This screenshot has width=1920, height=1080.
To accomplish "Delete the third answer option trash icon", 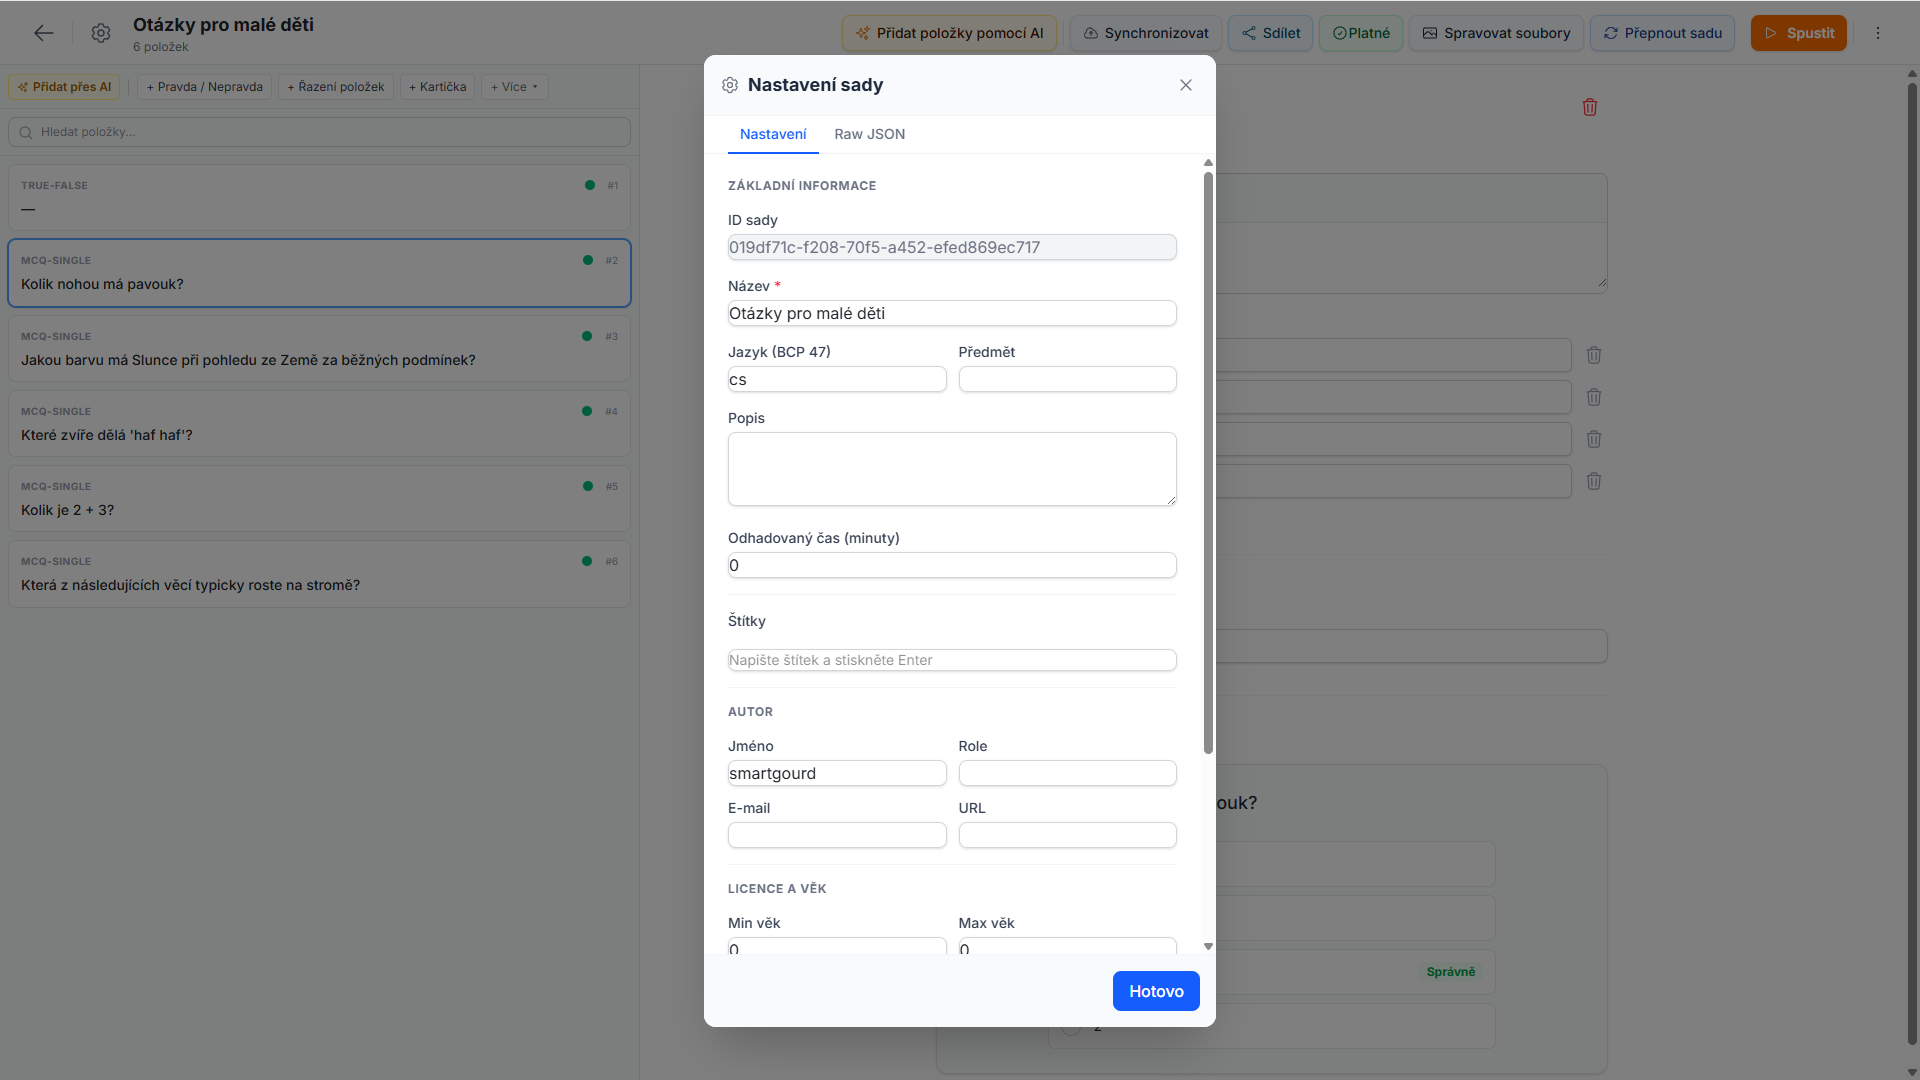I will coord(1594,439).
